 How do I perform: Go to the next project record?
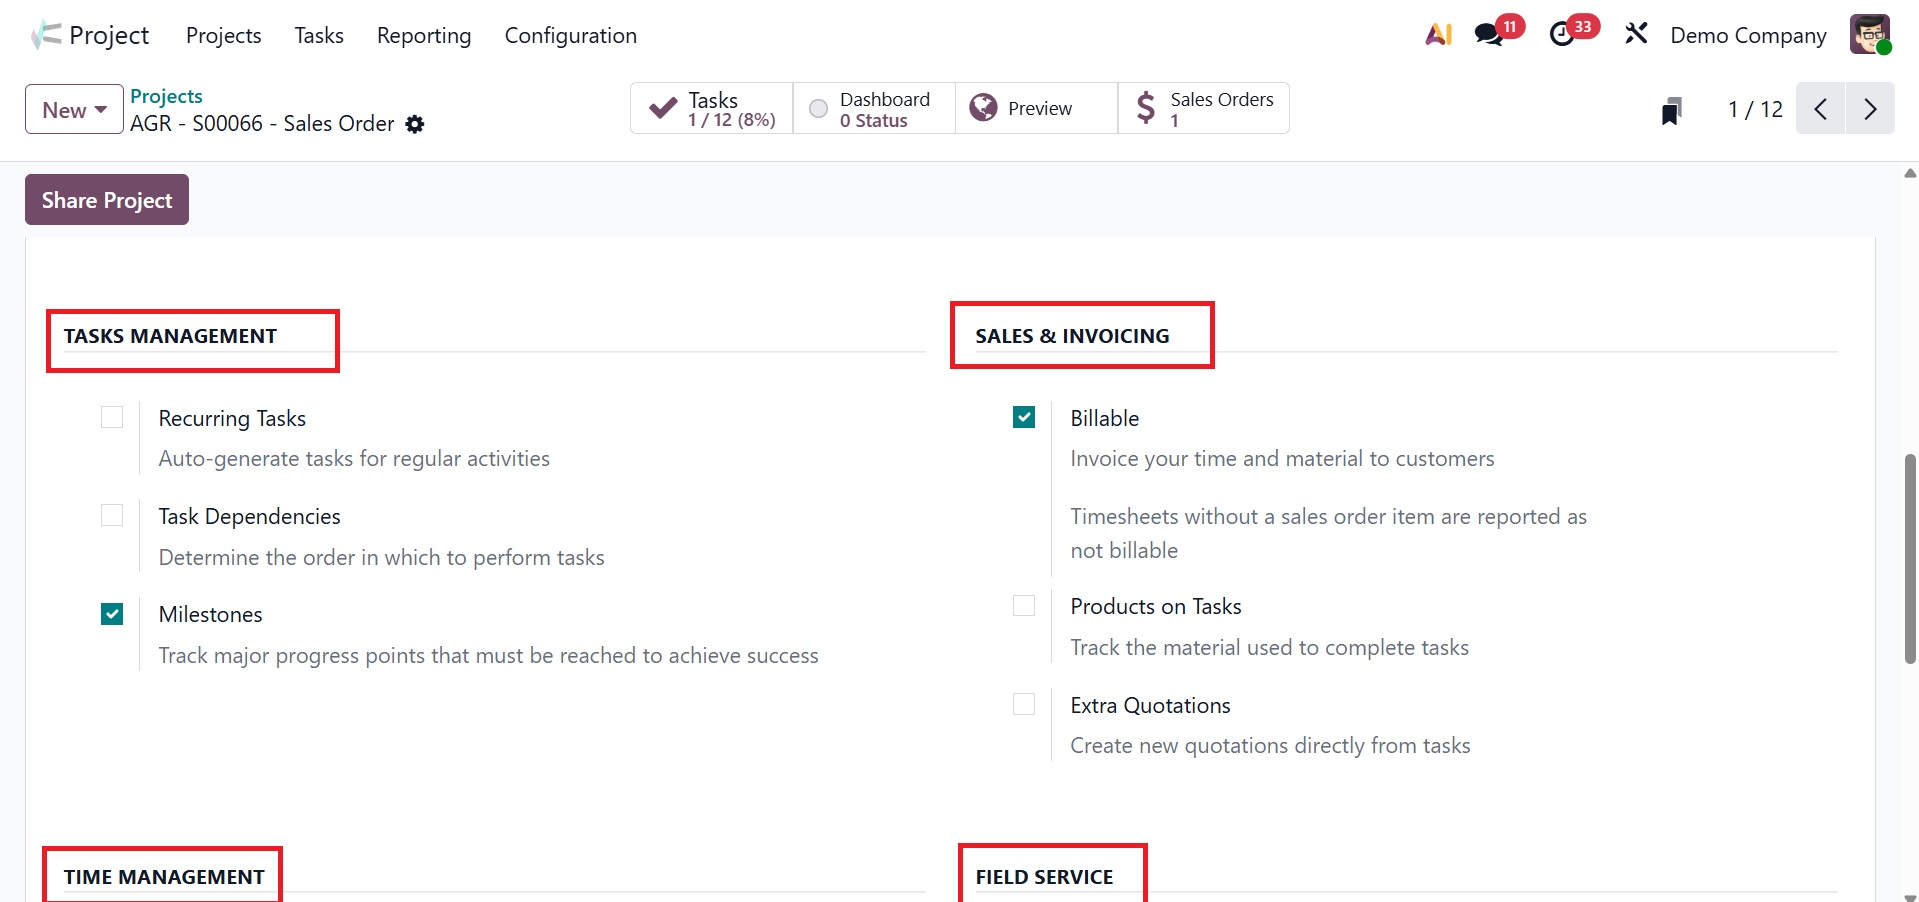1870,109
